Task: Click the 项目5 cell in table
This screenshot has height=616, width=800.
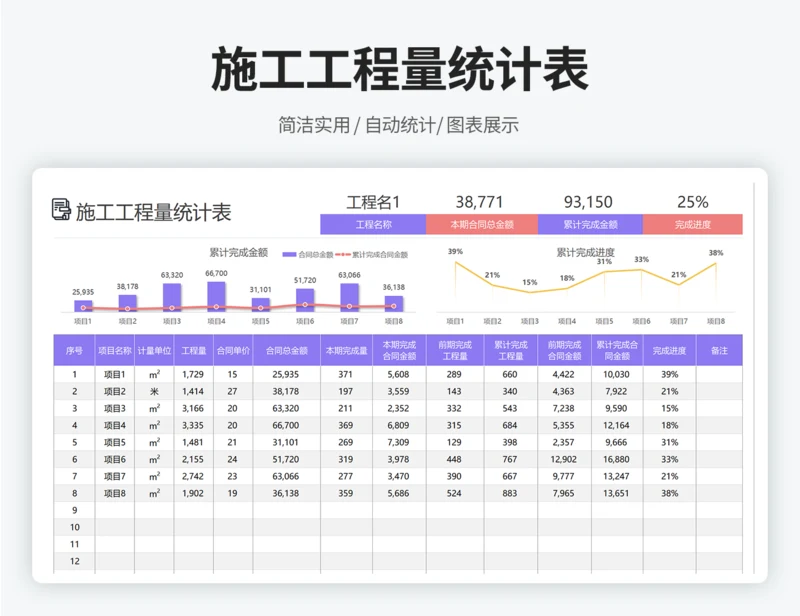Action: coord(115,442)
